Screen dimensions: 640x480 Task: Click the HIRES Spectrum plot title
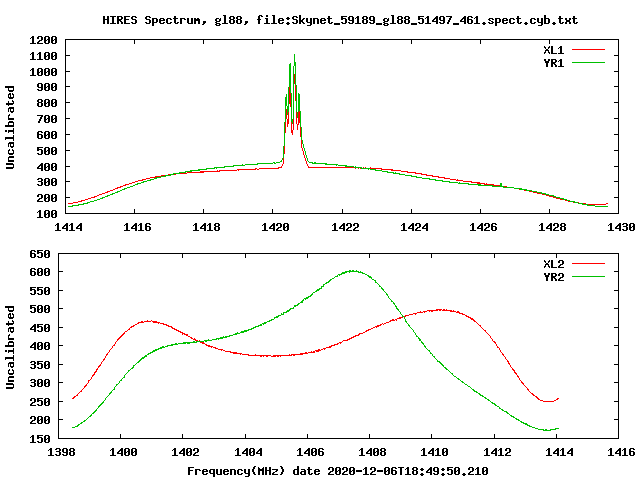(x=340, y=20)
